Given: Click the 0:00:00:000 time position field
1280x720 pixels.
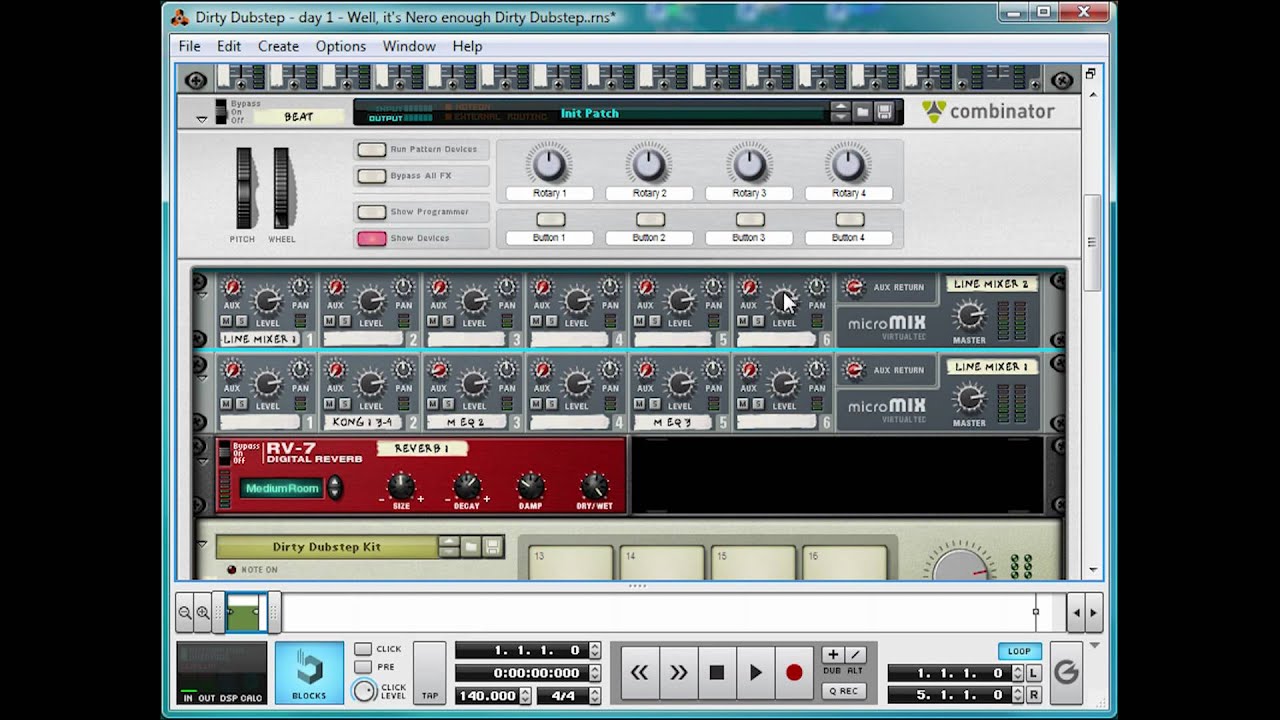Looking at the screenshot, I should pyautogui.click(x=522, y=673).
